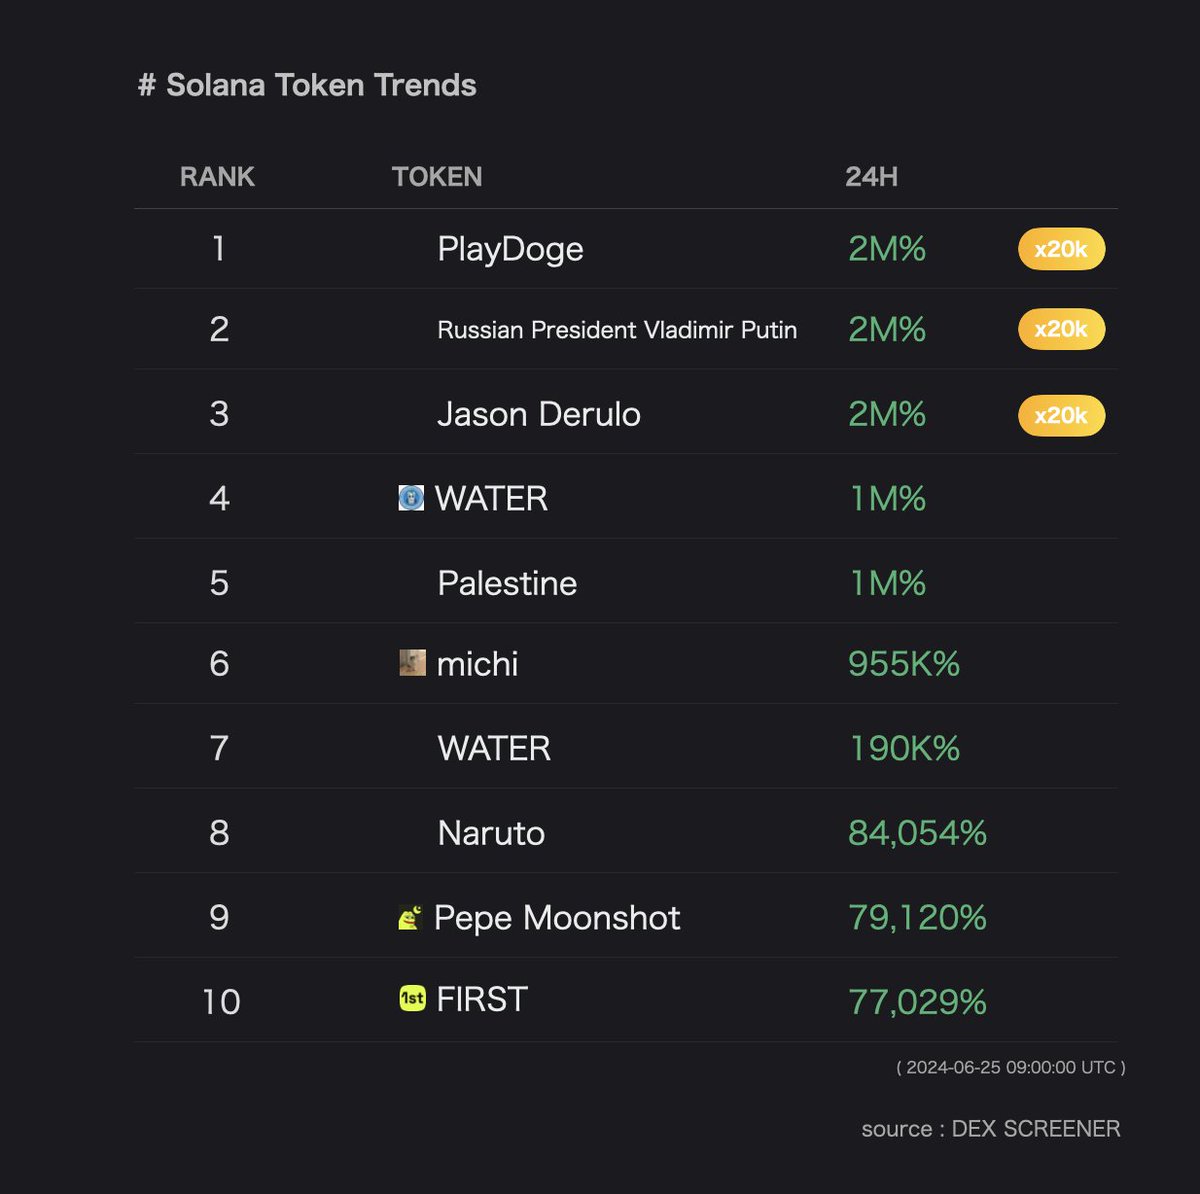The image size is (1200, 1194).
Task: Click the DEX SCREENER source text
Action: pyautogui.click(x=1036, y=1129)
